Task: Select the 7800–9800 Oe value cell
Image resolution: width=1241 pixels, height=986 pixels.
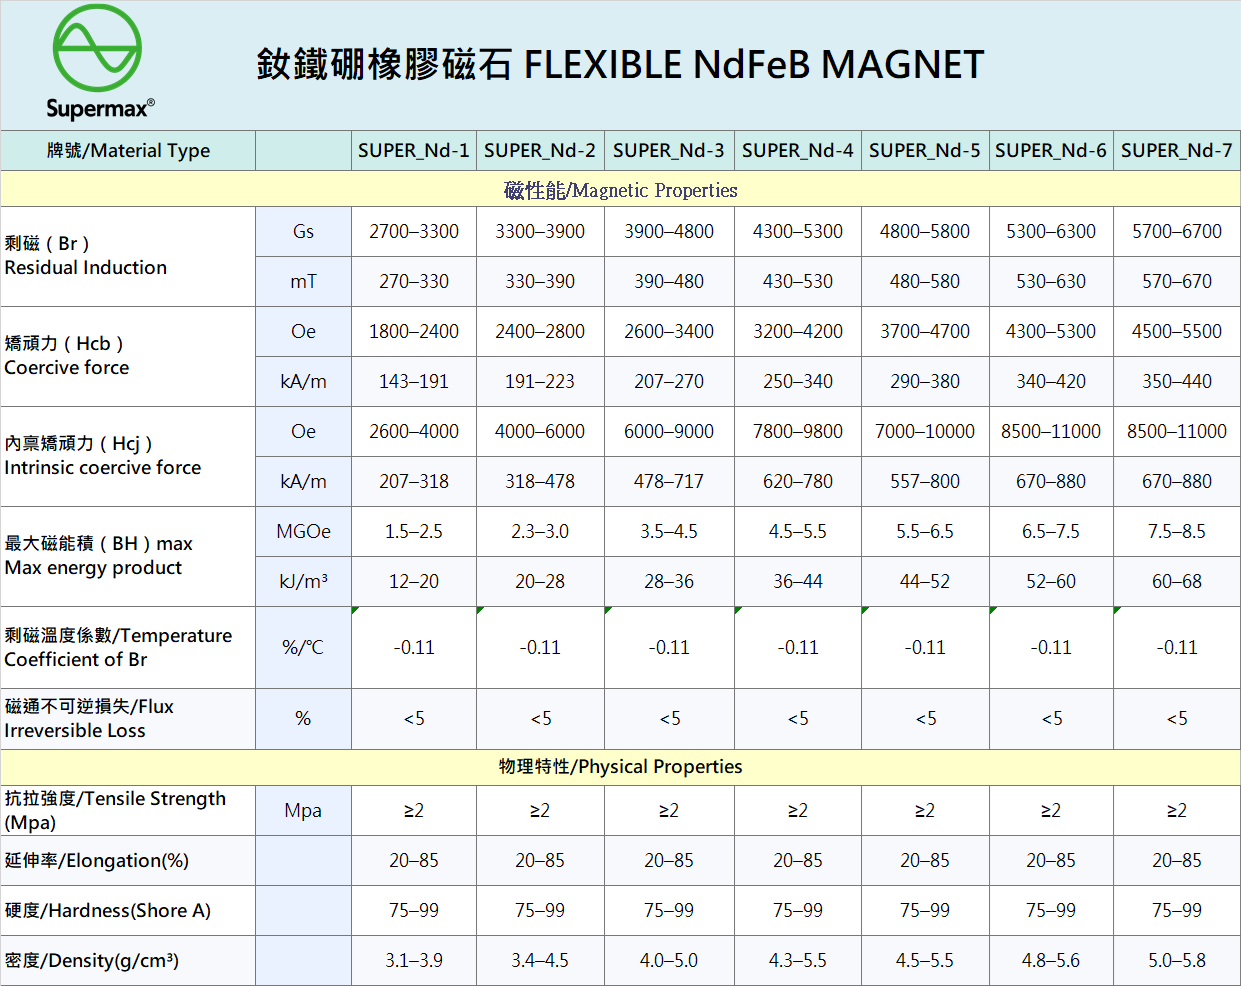Action: pos(797,432)
